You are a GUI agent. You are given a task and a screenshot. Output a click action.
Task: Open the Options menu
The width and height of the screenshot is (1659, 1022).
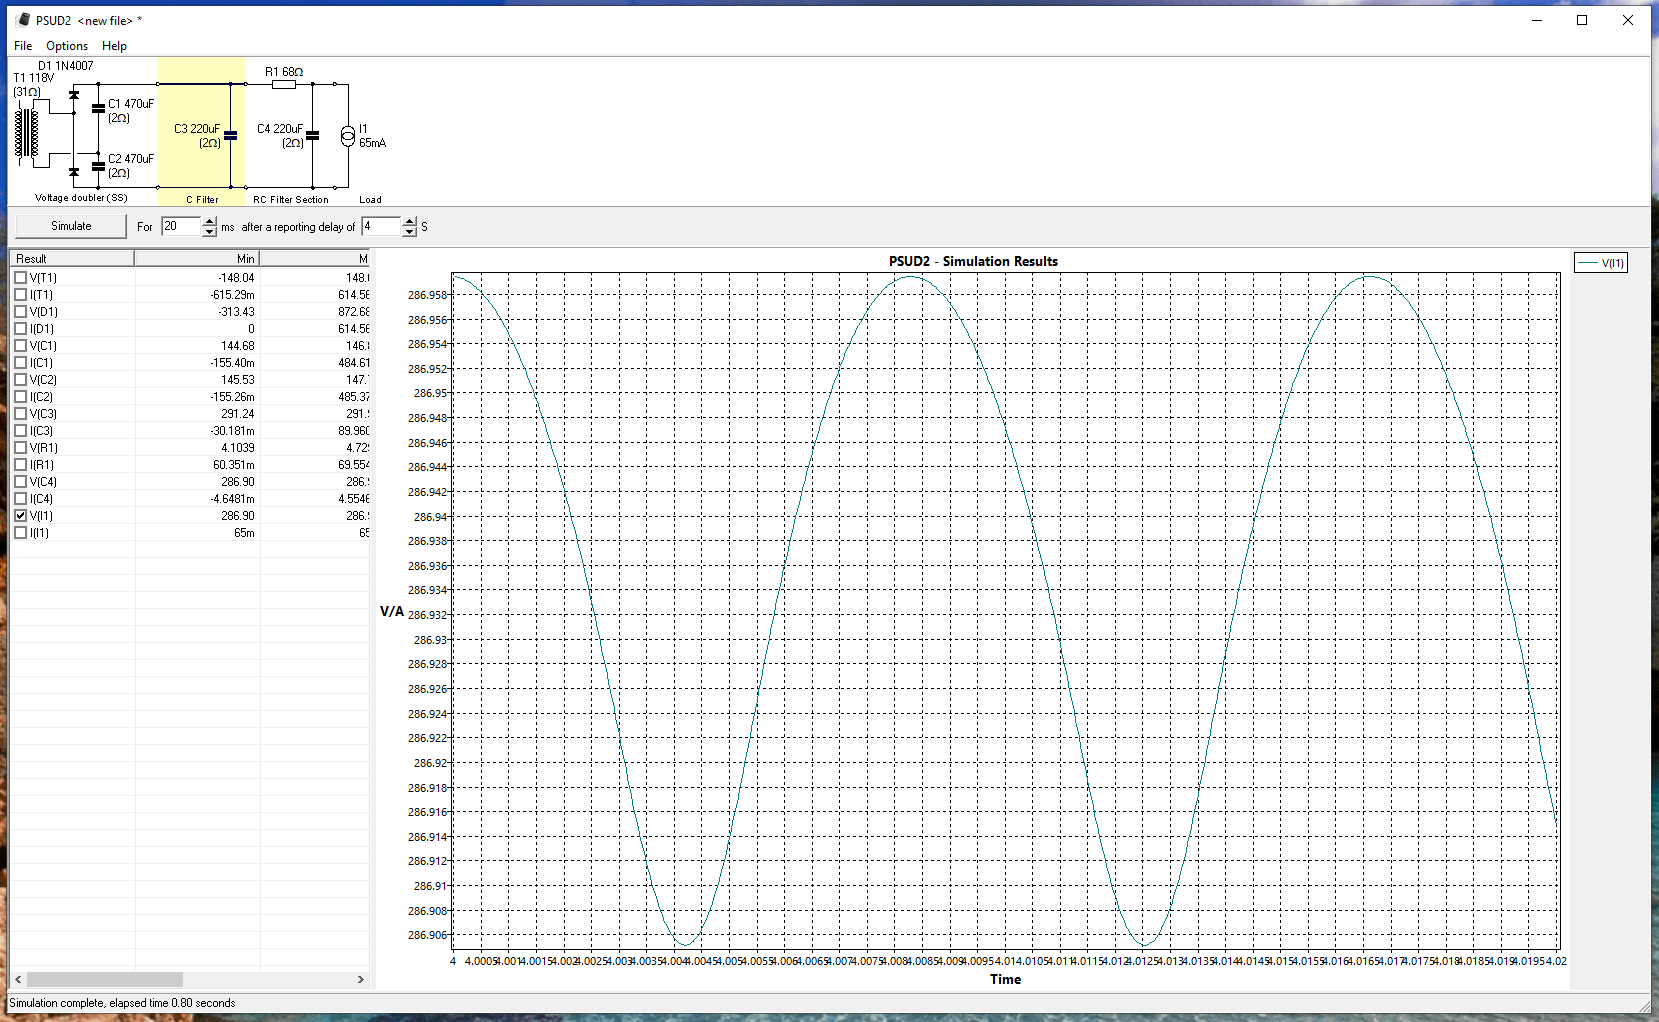pos(67,46)
